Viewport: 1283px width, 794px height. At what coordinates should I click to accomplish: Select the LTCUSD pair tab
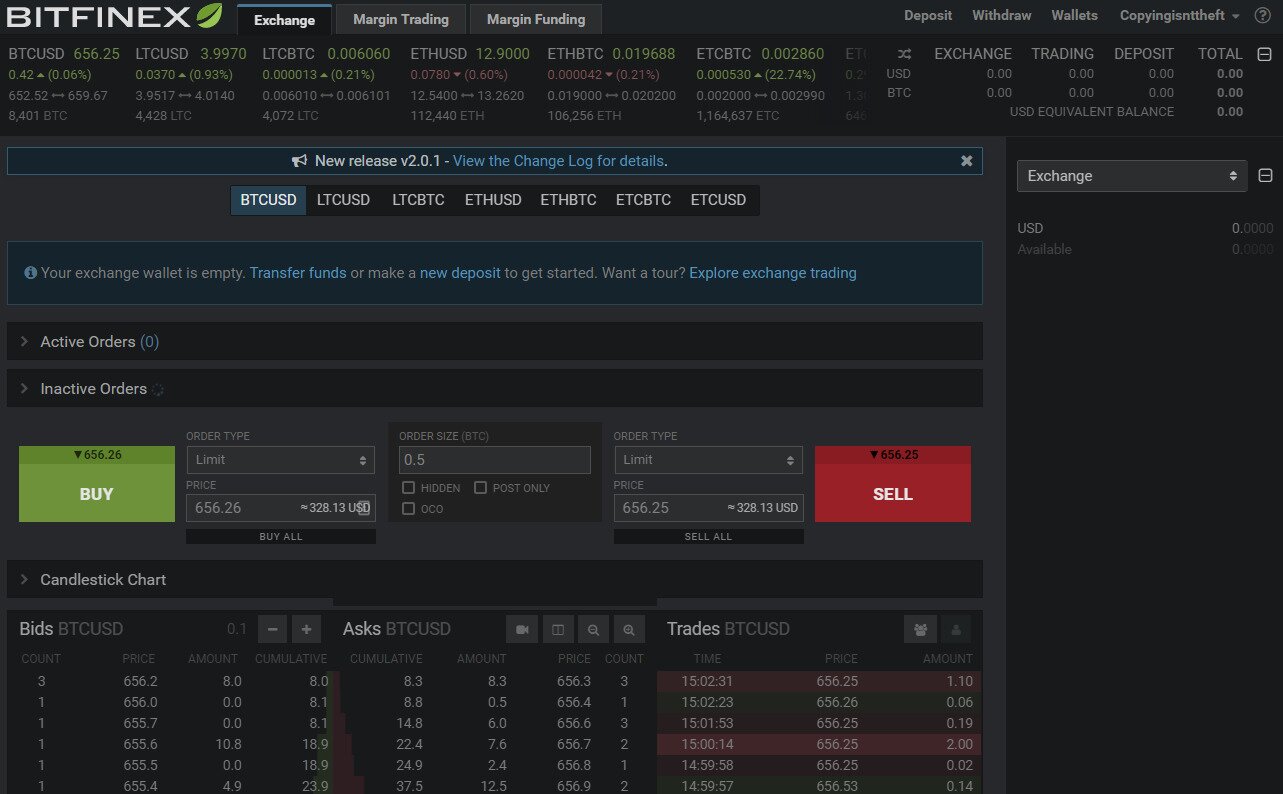343,200
